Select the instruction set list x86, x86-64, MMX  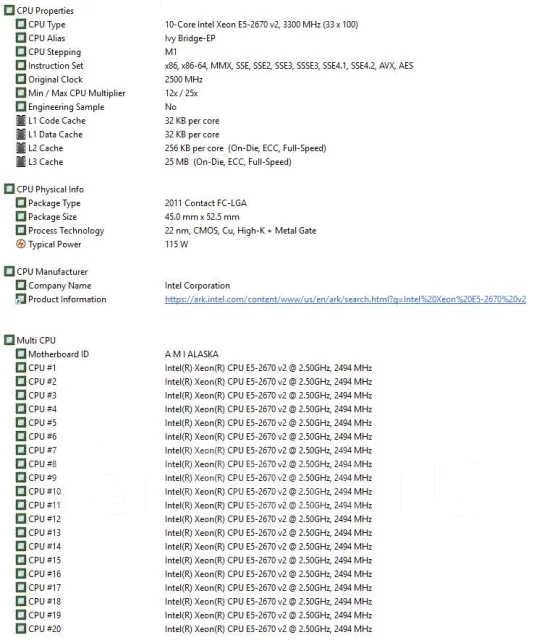(x=289, y=66)
